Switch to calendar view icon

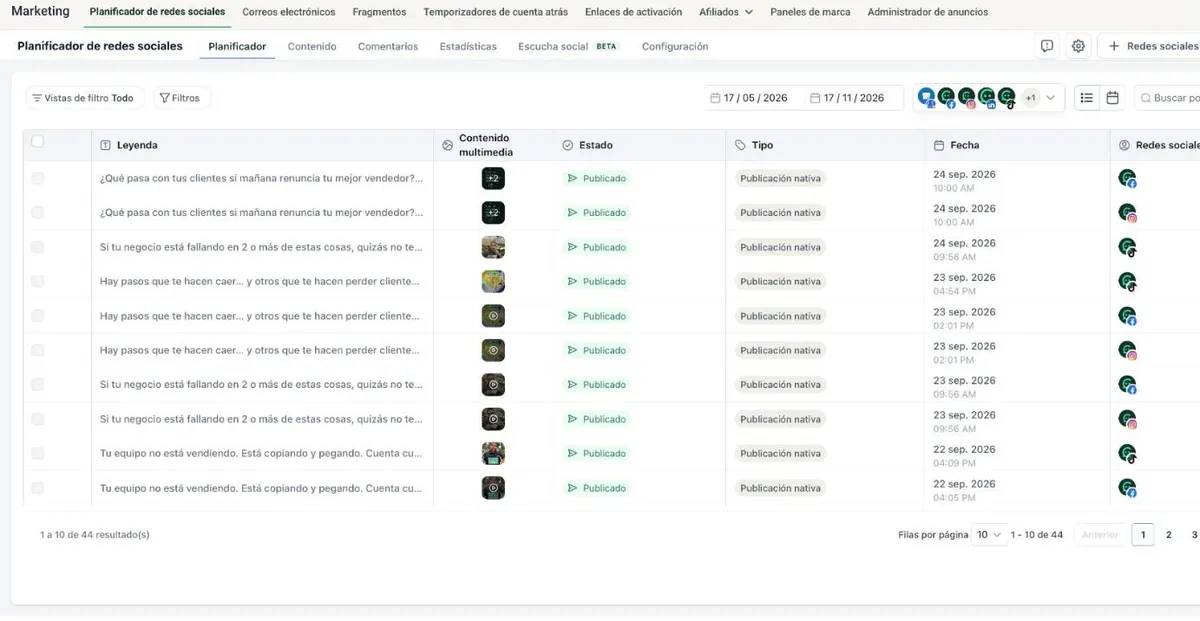[x=1112, y=98]
